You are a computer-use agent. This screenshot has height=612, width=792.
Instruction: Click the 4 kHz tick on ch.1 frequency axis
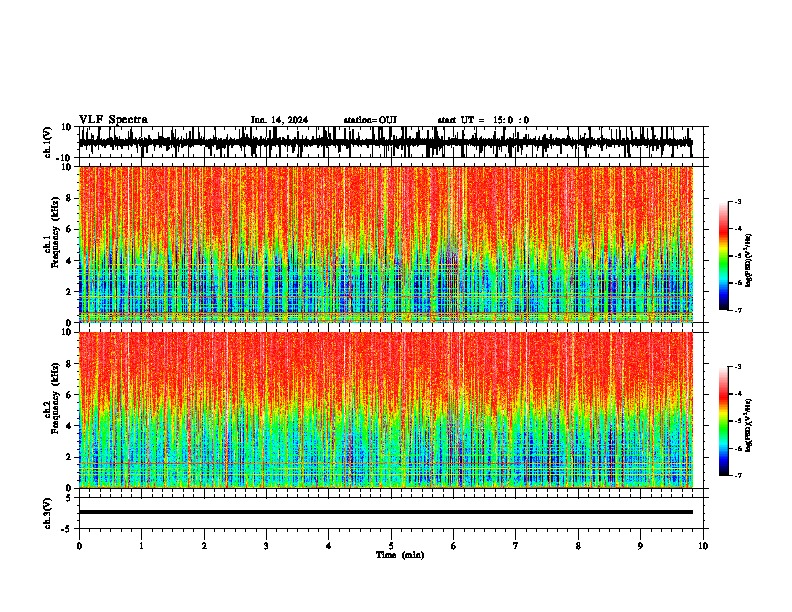69,260
